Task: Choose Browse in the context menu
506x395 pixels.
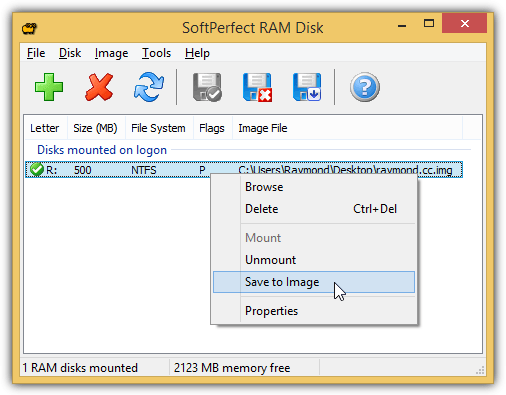Action: (x=314, y=187)
